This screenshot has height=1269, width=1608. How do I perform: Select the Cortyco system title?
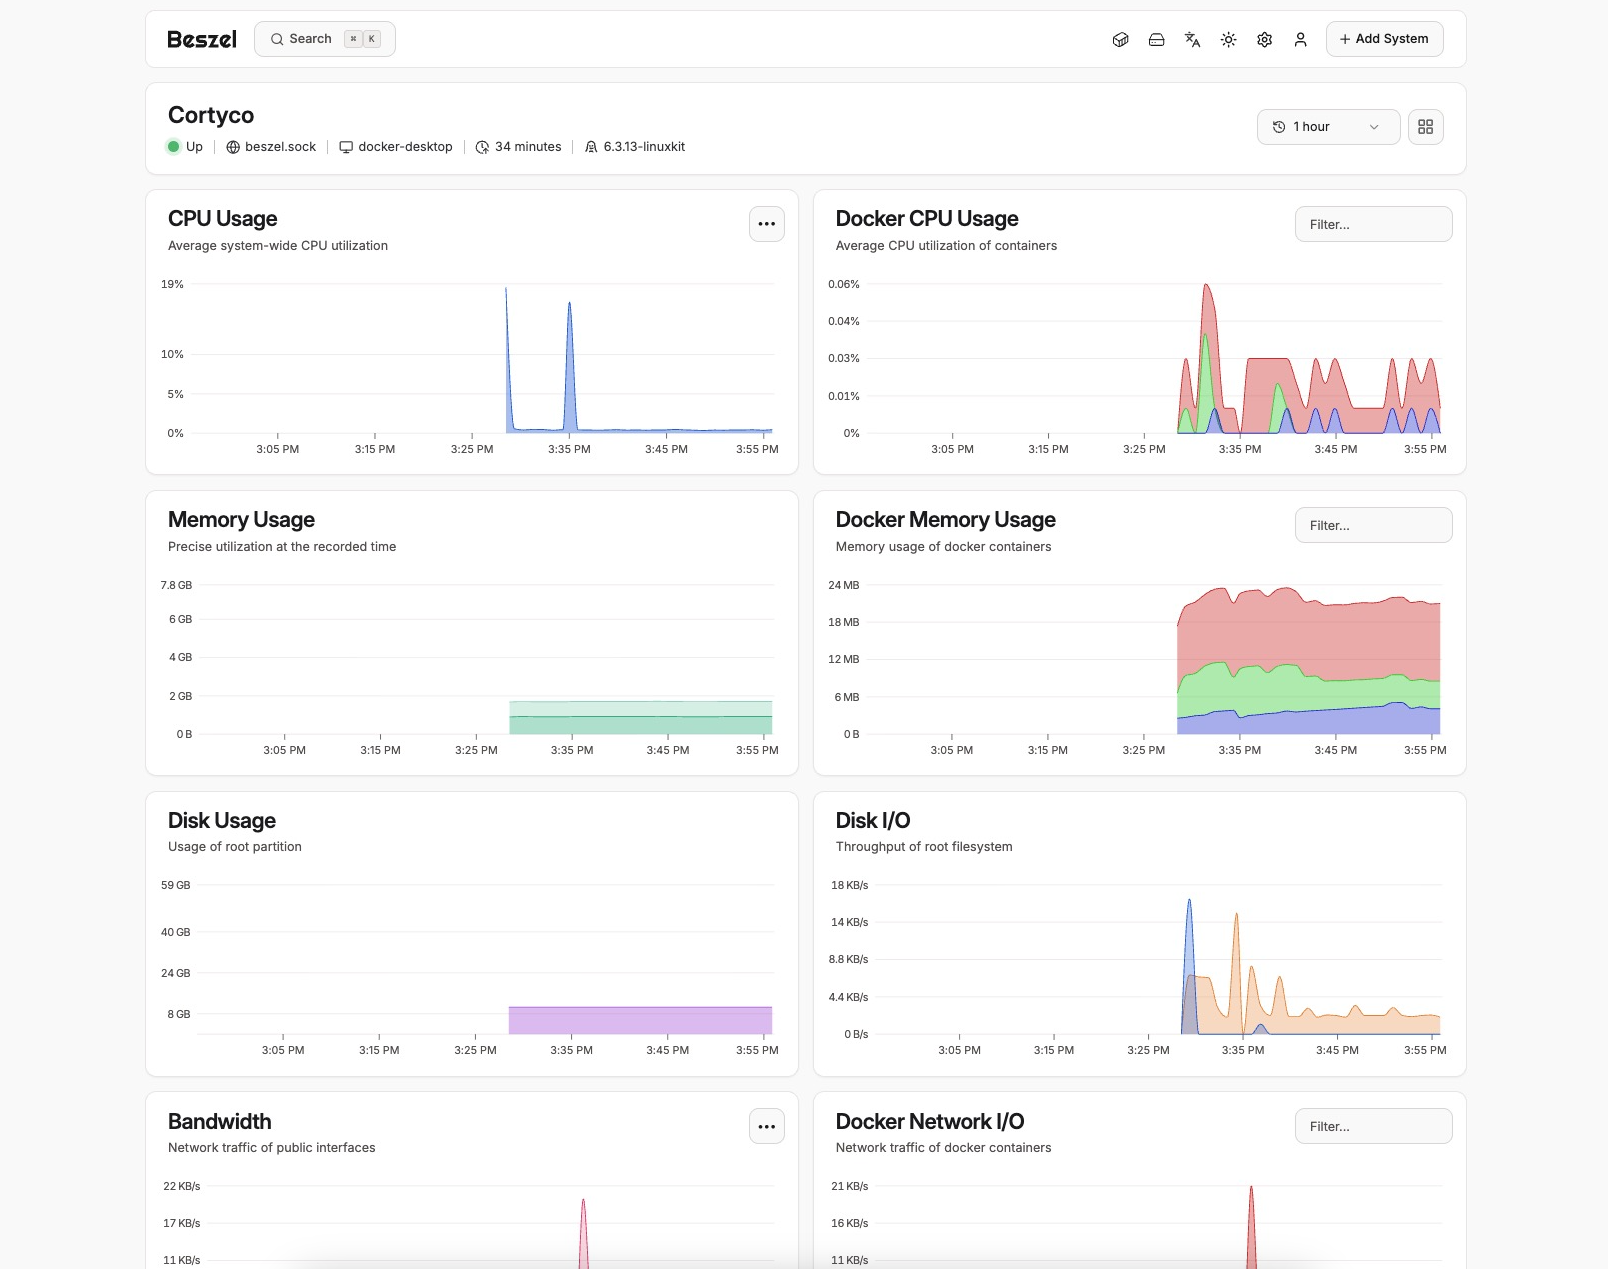point(211,115)
